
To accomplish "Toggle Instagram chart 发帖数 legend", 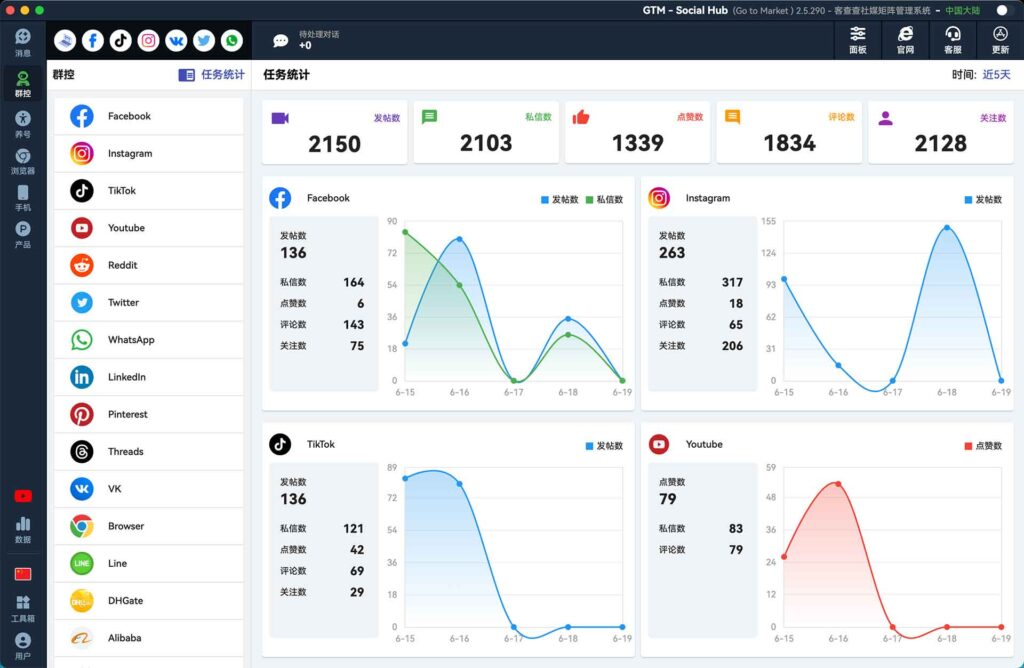I will coord(983,199).
